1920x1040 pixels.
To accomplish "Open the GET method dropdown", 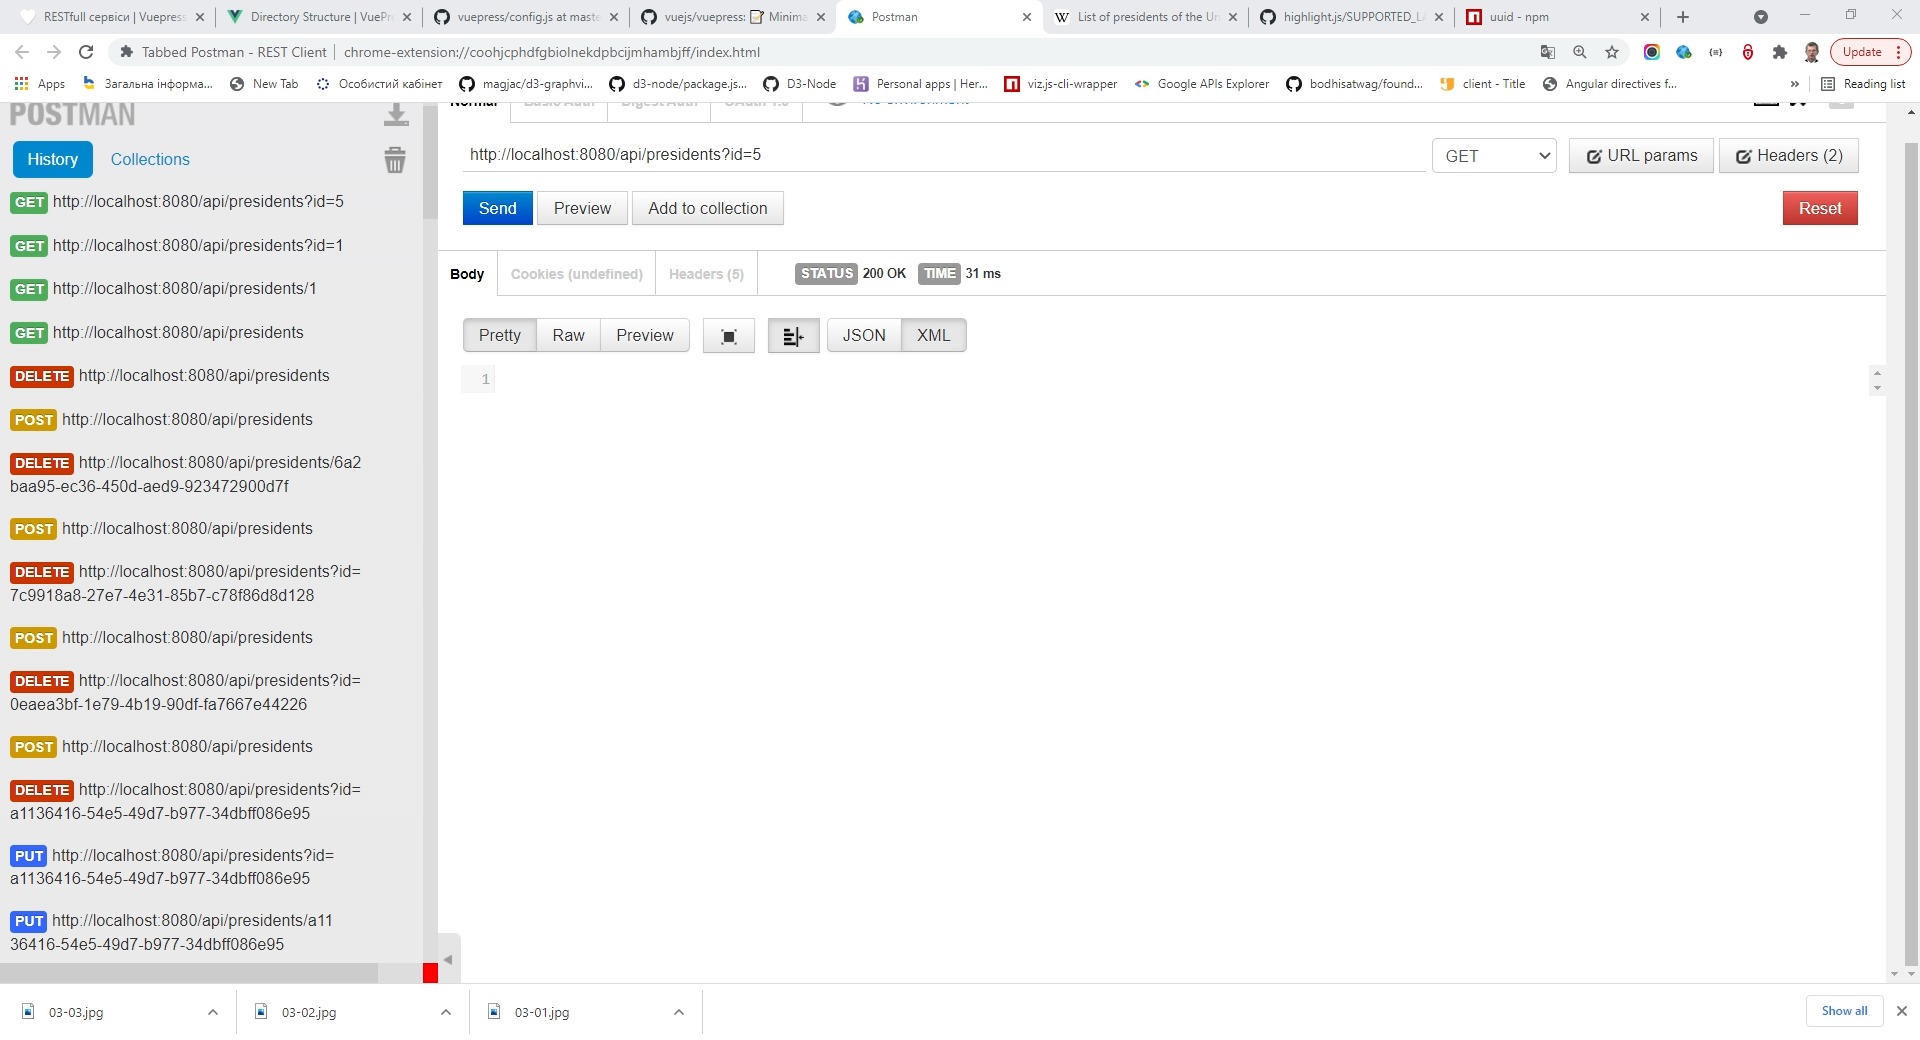I will 1494,156.
